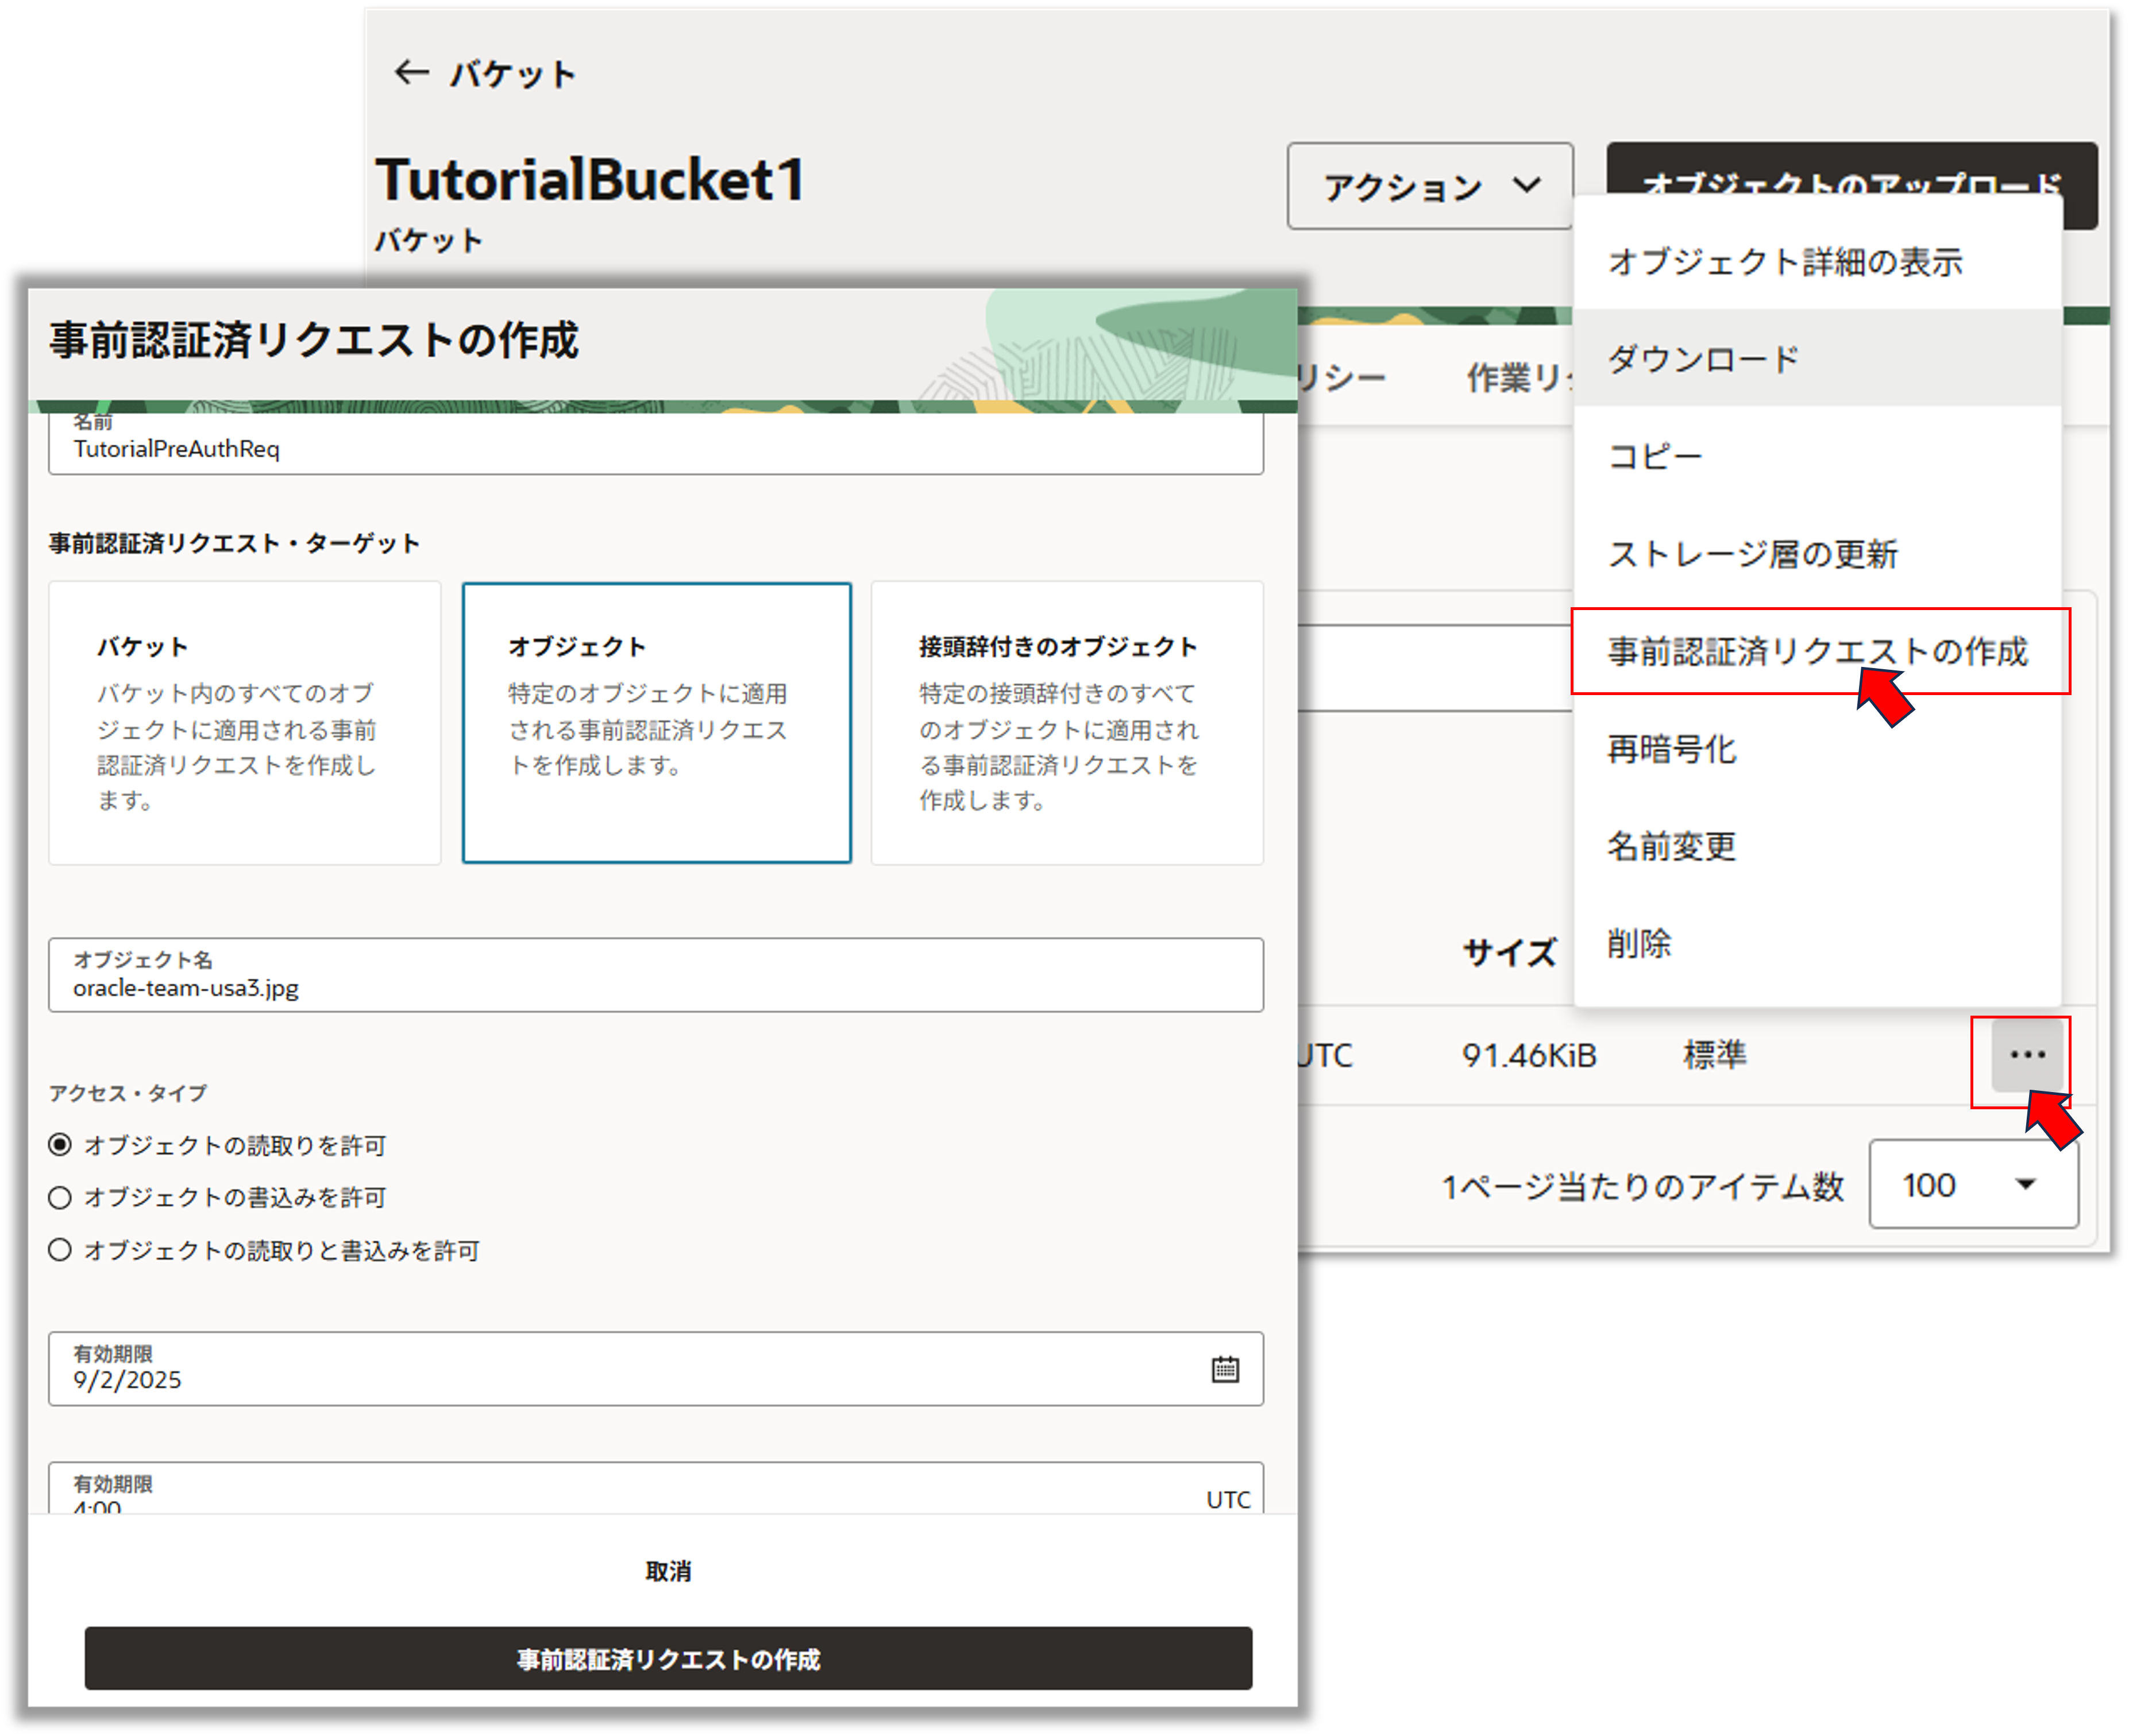Select オブジェクトの書込みを許可 radio button

[x=60, y=1197]
